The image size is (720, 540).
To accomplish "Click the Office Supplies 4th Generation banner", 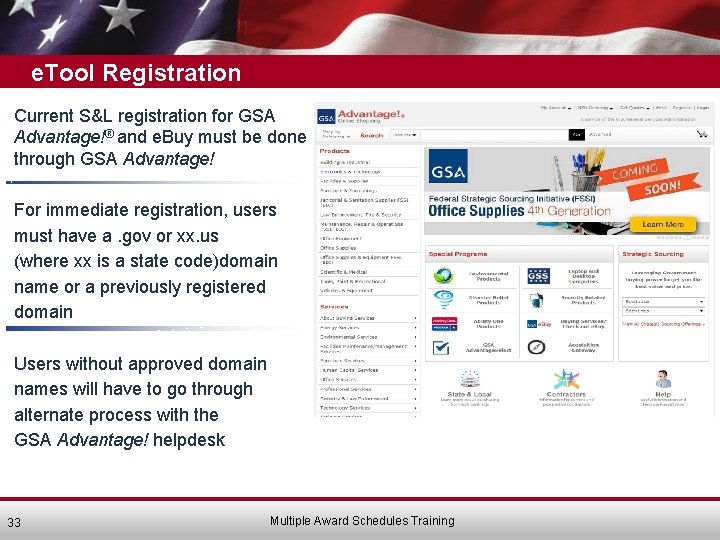I will [x=567, y=191].
